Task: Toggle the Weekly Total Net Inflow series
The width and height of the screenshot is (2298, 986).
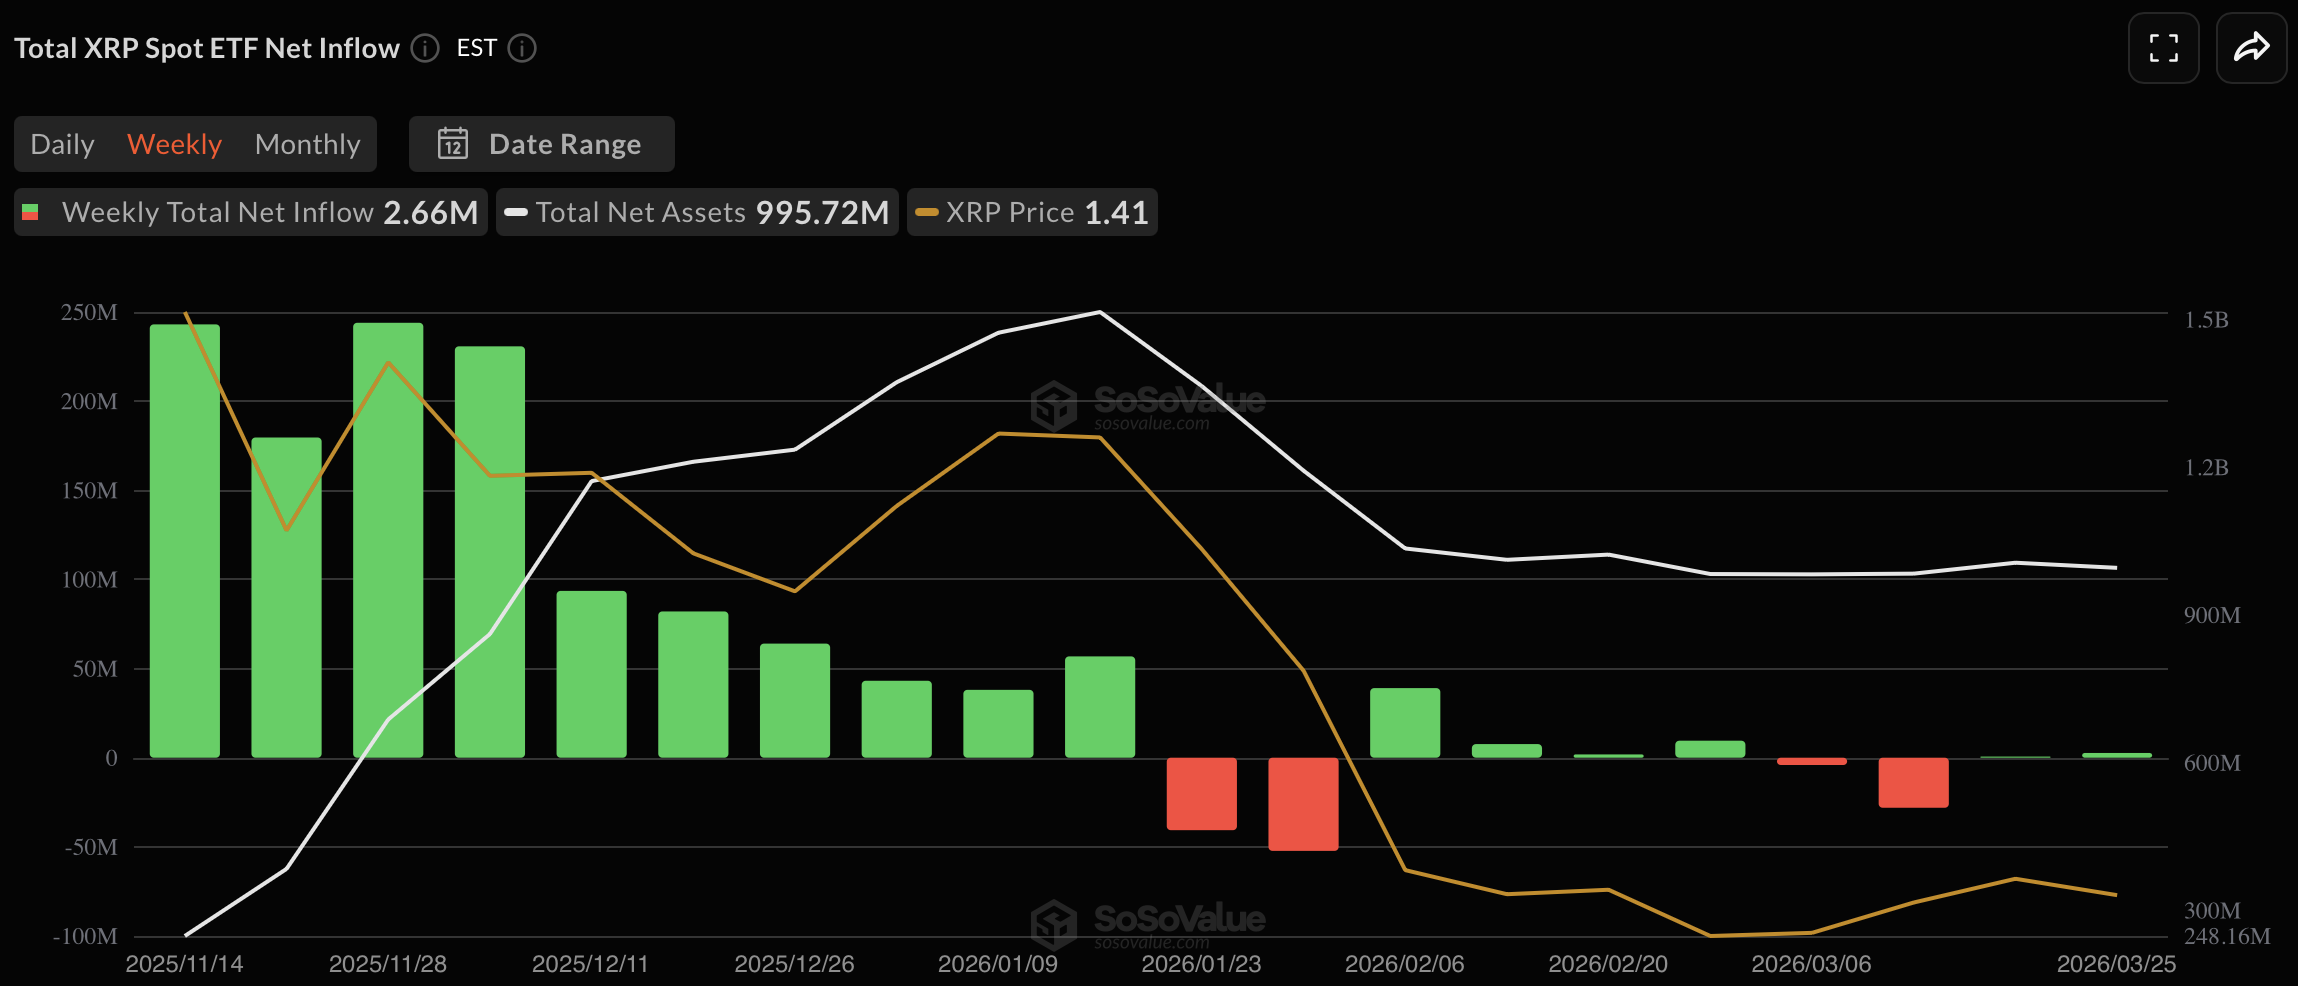Action: pyautogui.click(x=248, y=212)
